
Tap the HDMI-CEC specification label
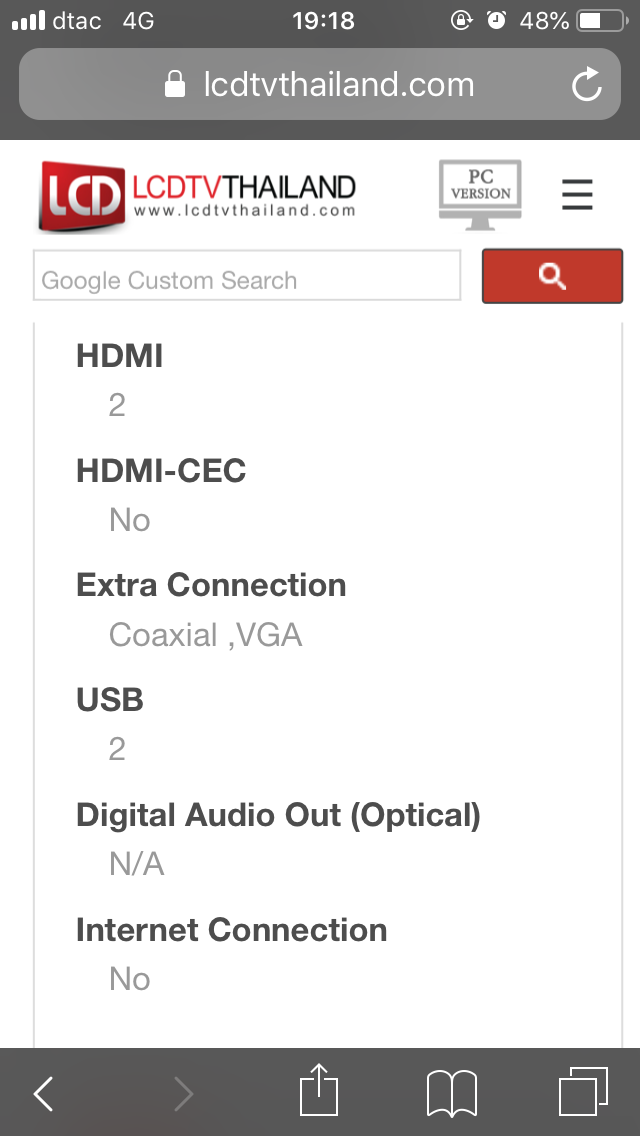[161, 470]
